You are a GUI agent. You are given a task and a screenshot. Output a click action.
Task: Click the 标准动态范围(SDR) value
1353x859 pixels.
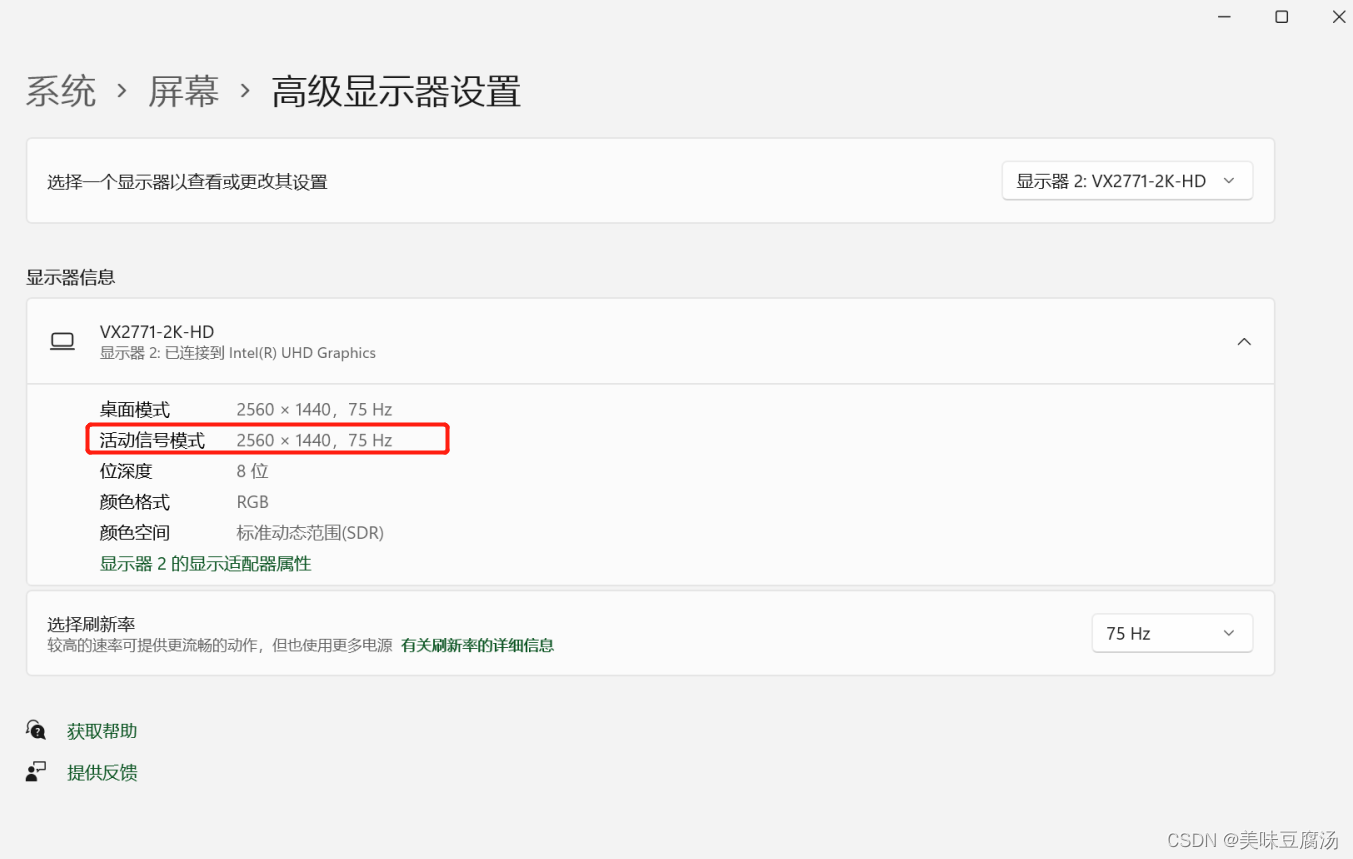tap(310, 533)
